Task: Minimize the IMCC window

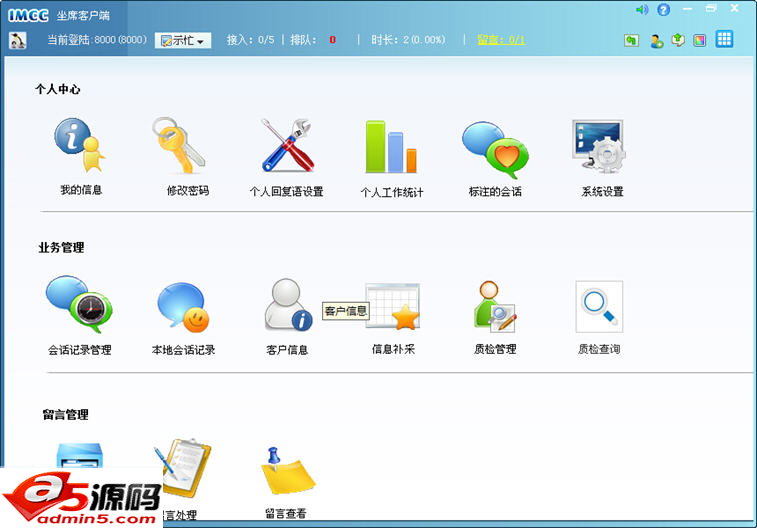Action: coord(687,9)
